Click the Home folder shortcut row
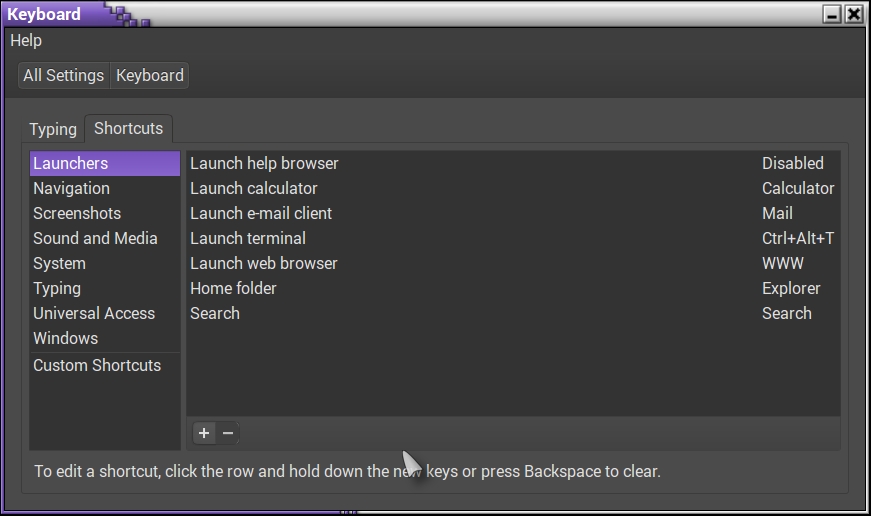Screen dimensions: 871x516 [511, 288]
